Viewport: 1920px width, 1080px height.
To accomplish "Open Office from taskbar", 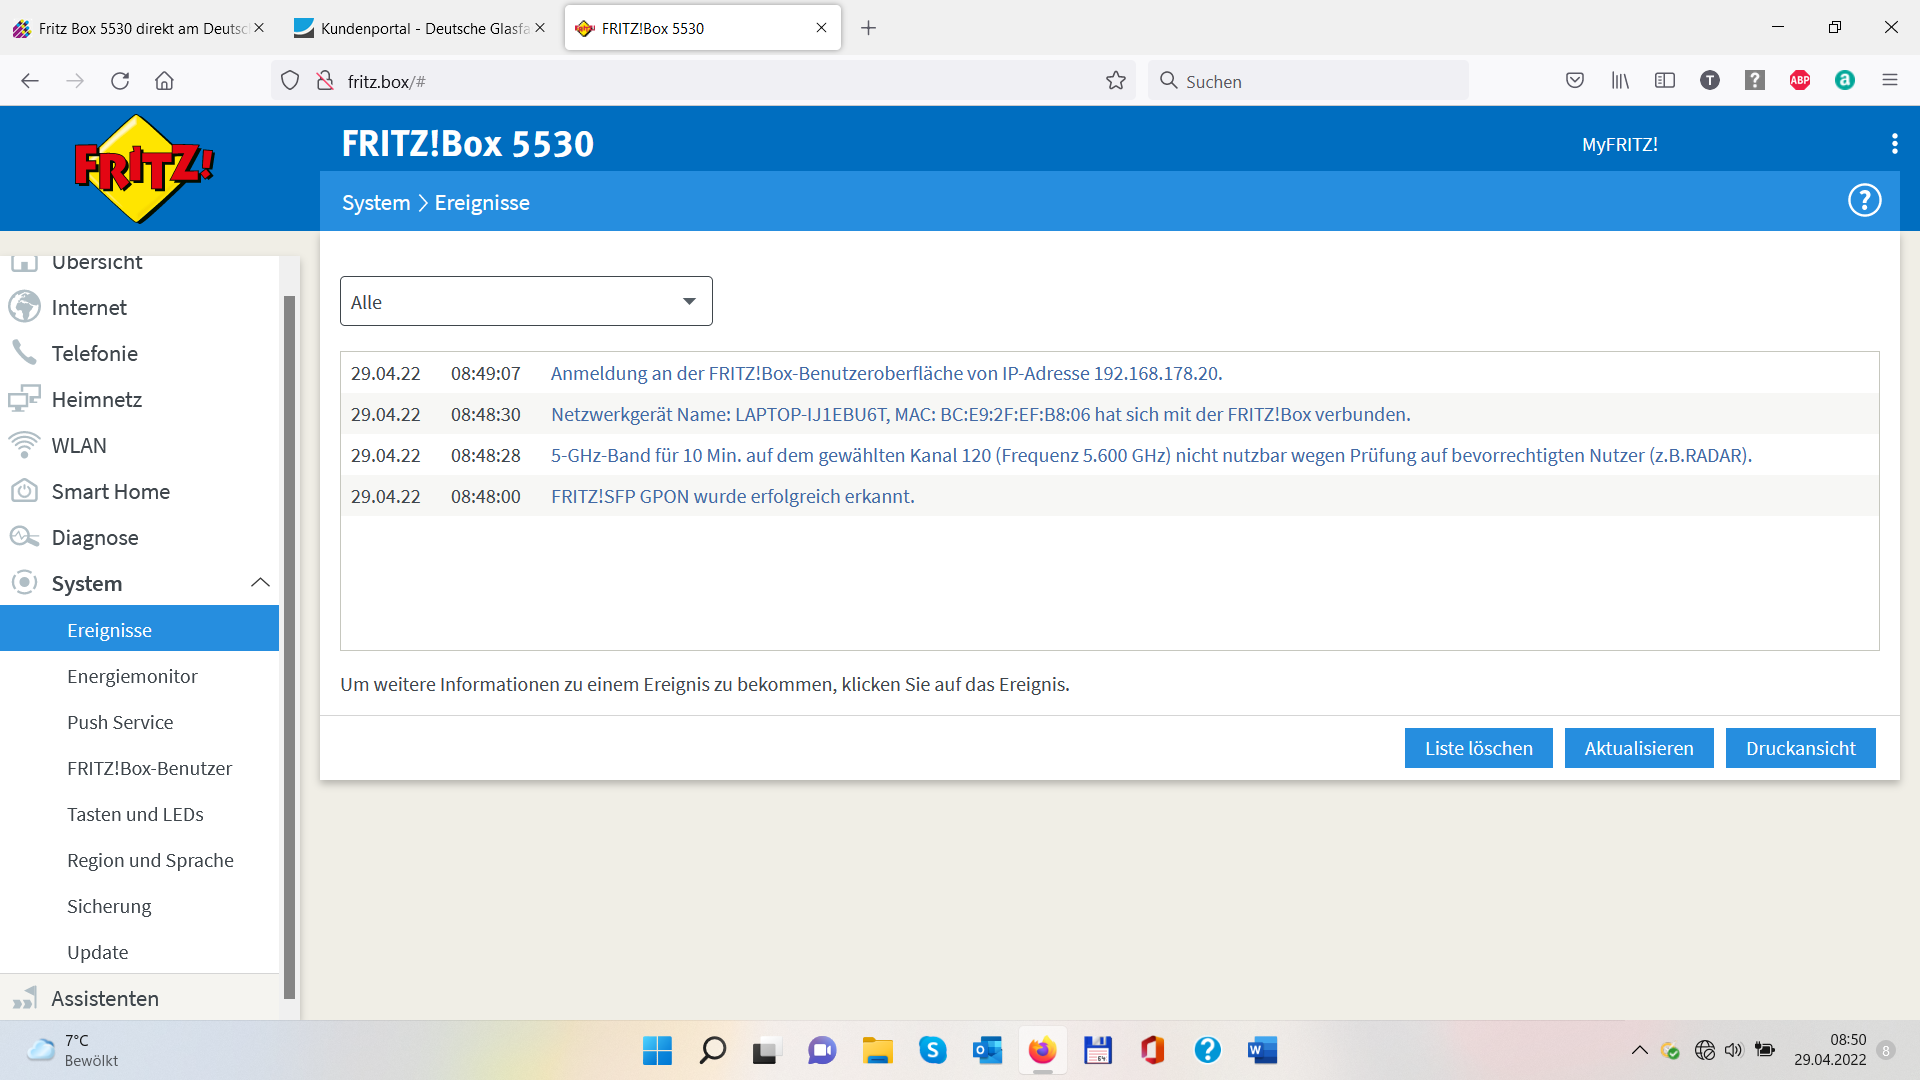I will pyautogui.click(x=1152, y=1050).
